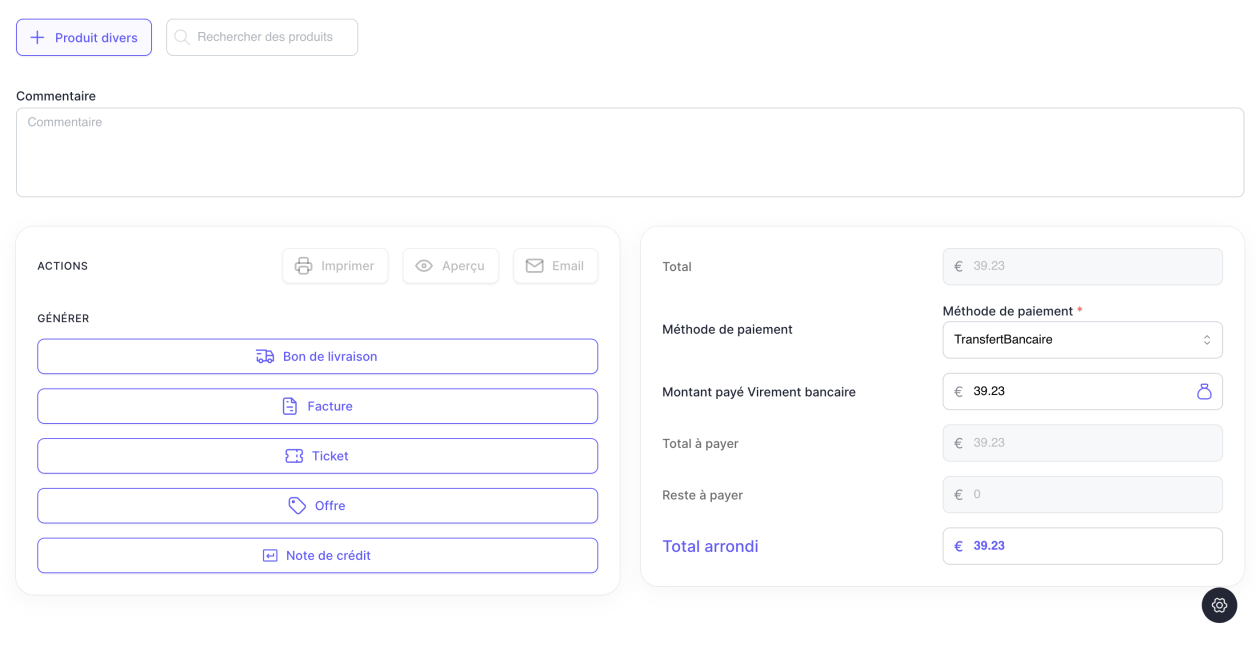Click the eye icon on Aperçu button

coord(427,265)
